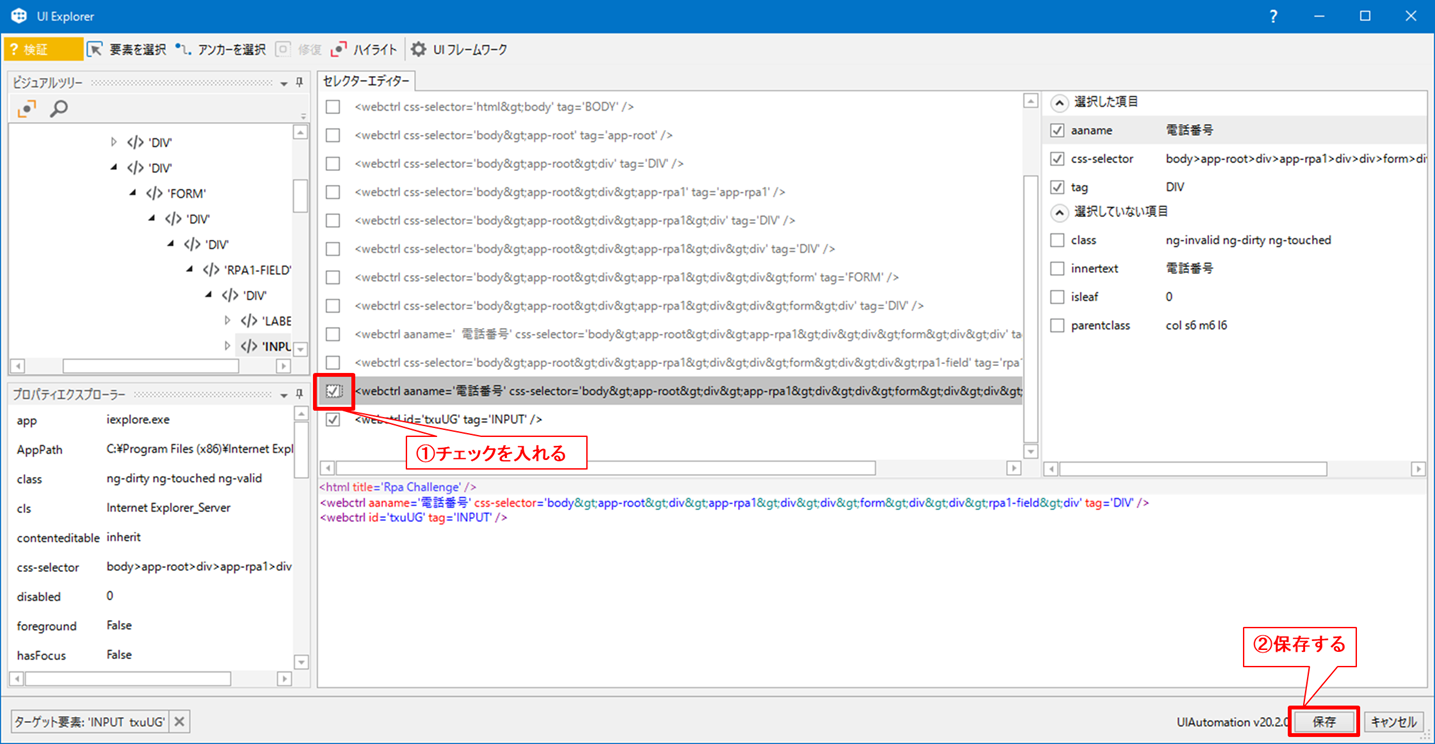Select the contenteditable inherit property row

152,538
